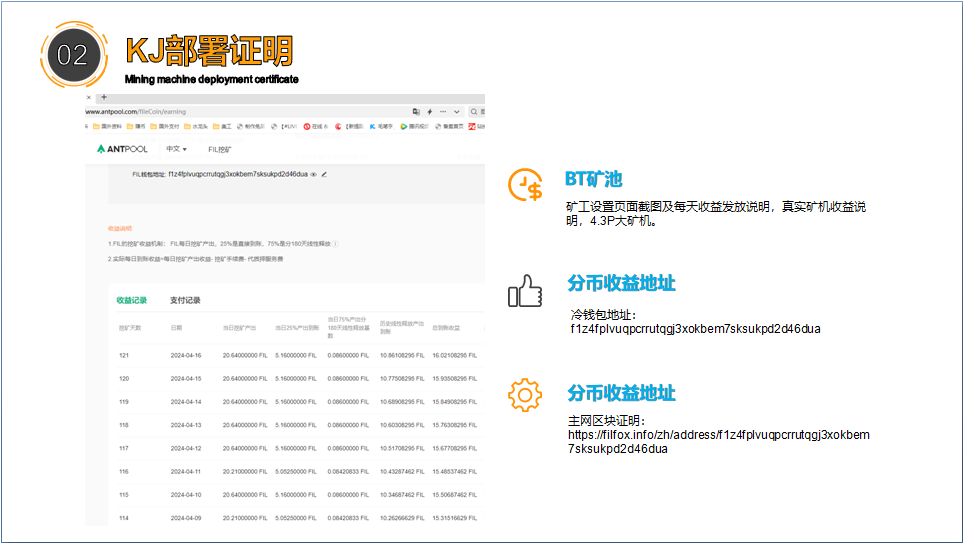Click the 02 slide number badge
The width and height of the screenshot is (963, 544).
click(74, 55)
